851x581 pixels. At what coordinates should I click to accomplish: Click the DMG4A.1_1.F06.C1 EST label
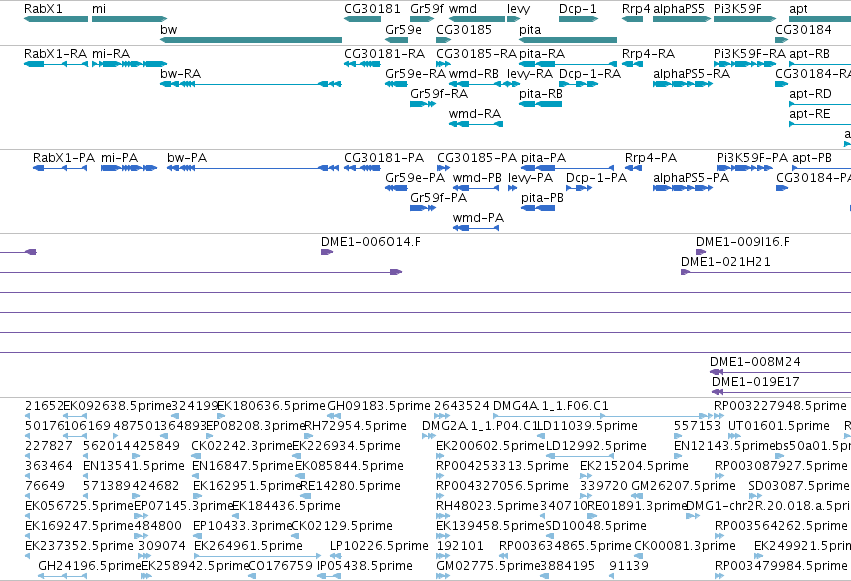[x=550, y=406]
